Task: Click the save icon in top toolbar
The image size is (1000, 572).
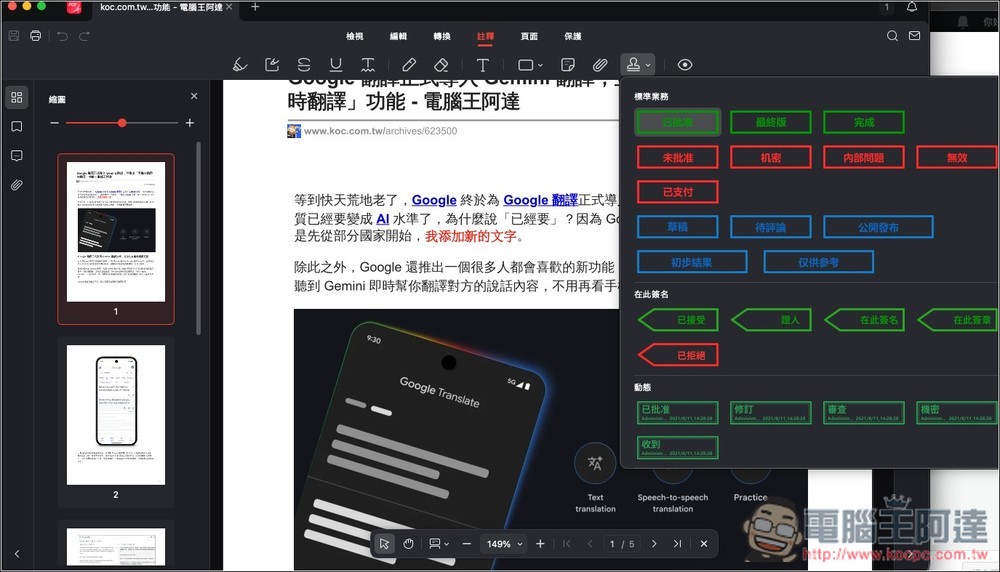Action: (14, 36)
